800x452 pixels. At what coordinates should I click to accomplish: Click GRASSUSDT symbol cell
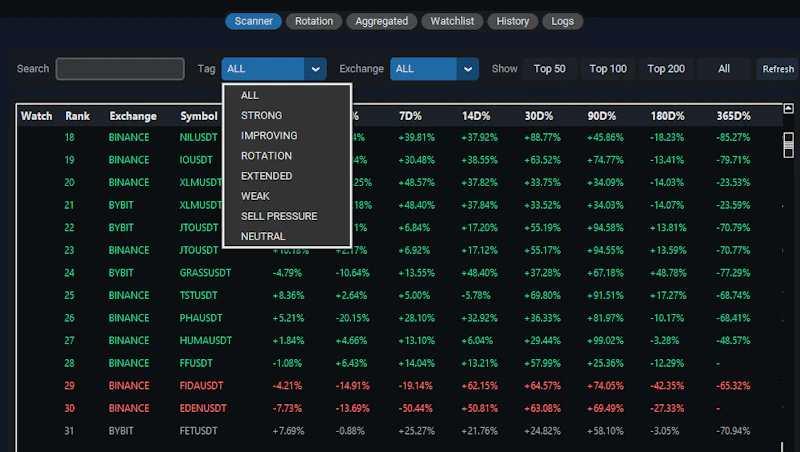205,273
